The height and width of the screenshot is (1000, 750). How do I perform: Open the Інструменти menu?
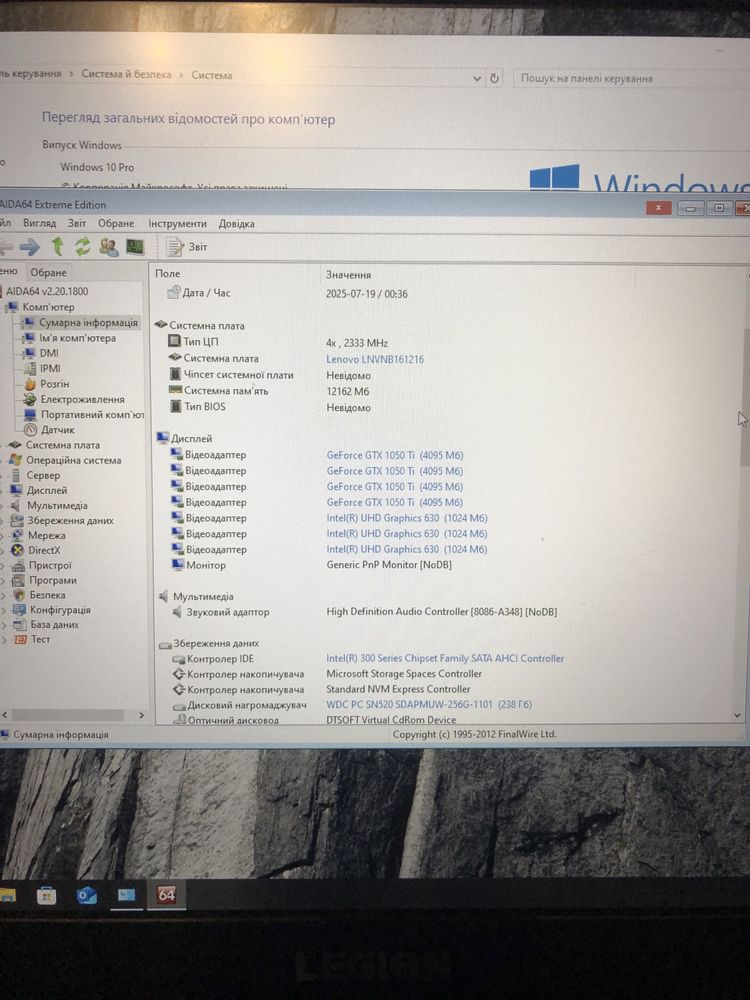[177, 224]
